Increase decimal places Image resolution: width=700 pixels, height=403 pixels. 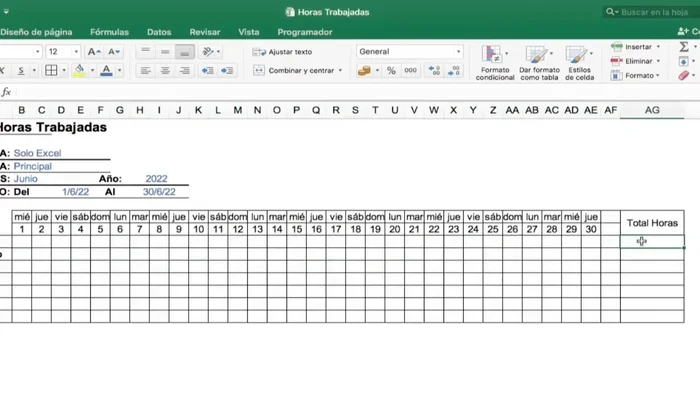[x=434, y=71]
